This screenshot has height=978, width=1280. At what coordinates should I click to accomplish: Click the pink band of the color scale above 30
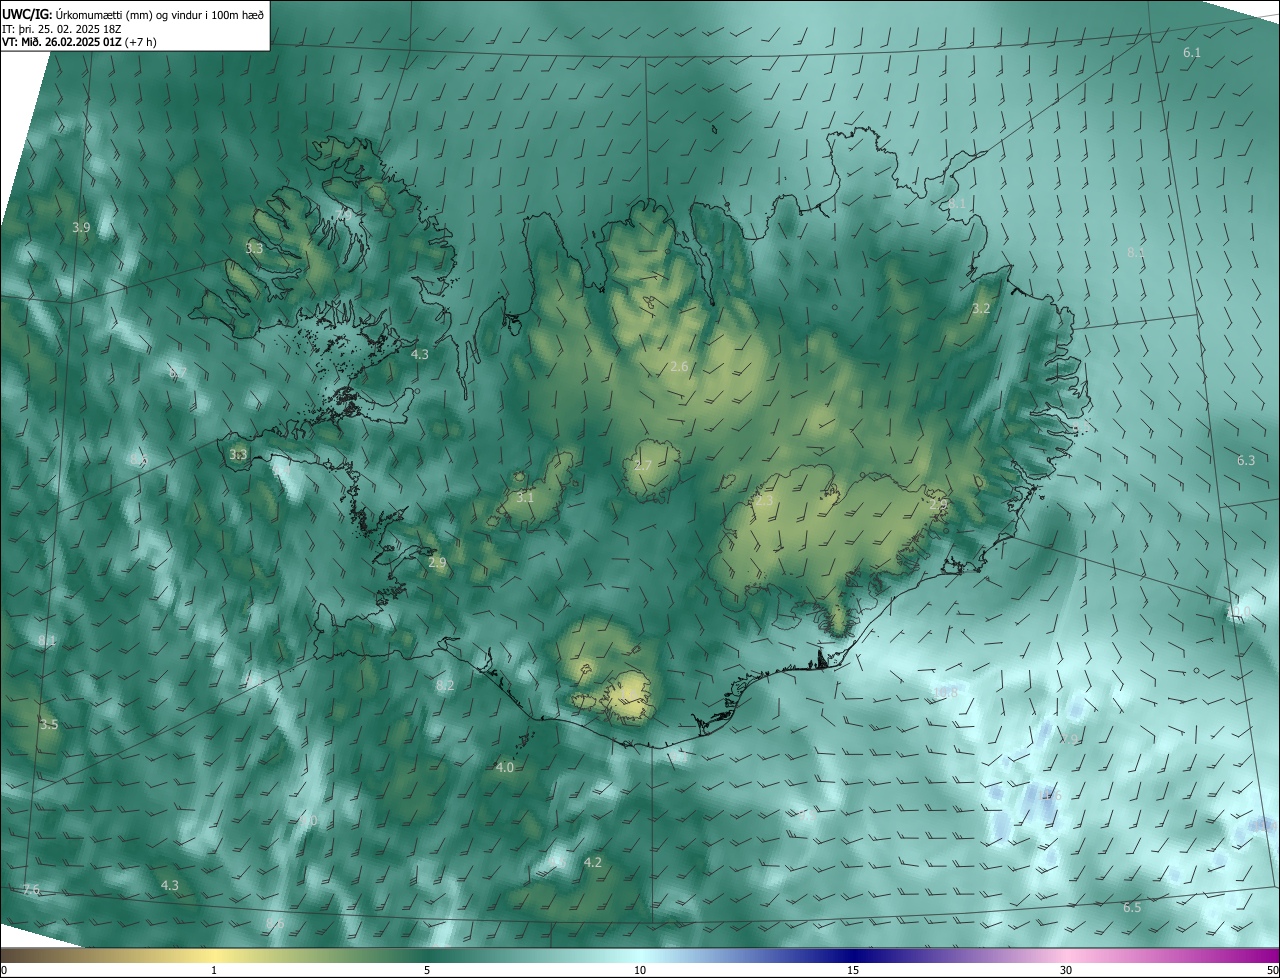pos(1066,955)
